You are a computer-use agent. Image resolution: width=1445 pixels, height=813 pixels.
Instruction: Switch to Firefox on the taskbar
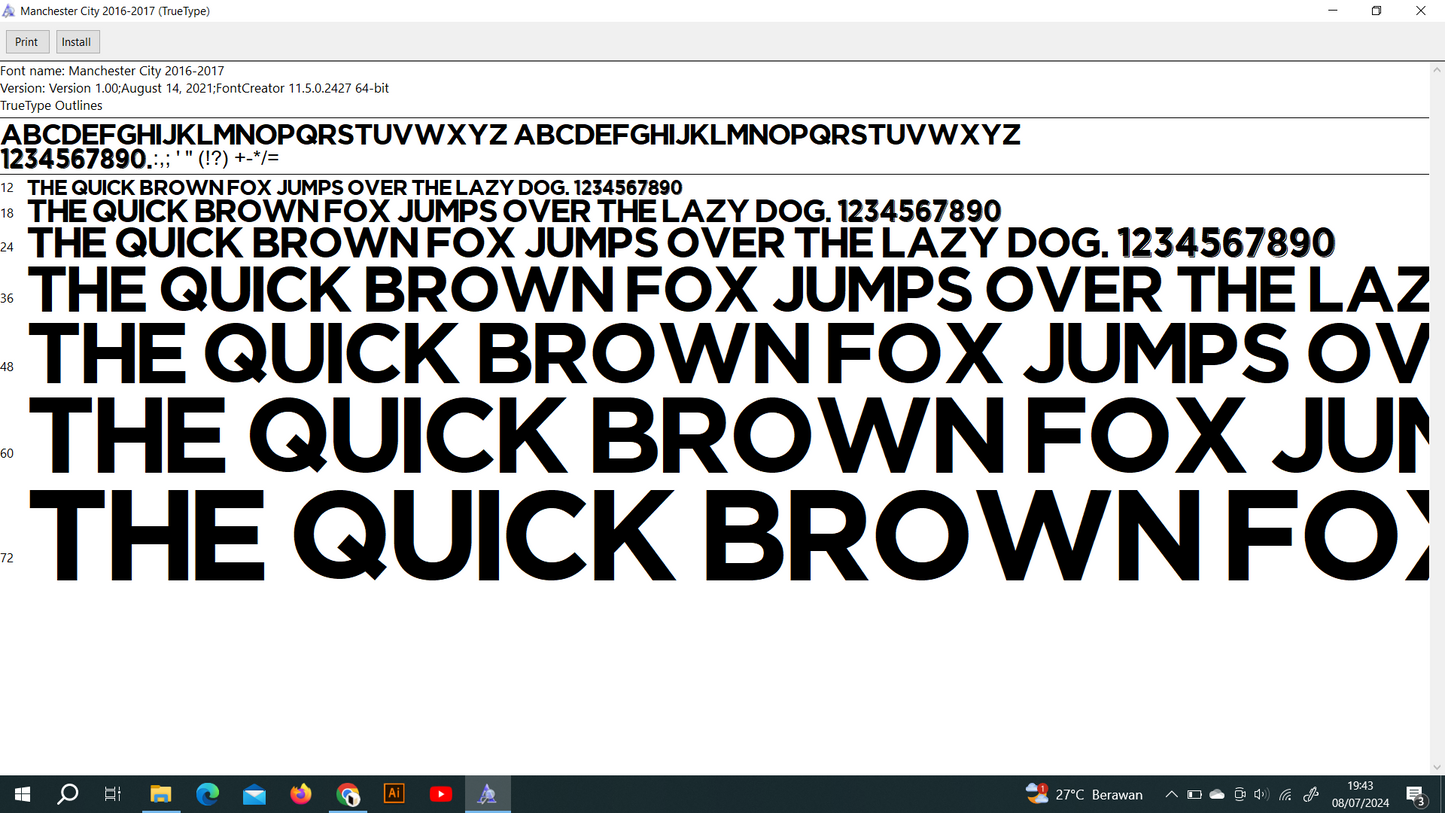point(301,795)
